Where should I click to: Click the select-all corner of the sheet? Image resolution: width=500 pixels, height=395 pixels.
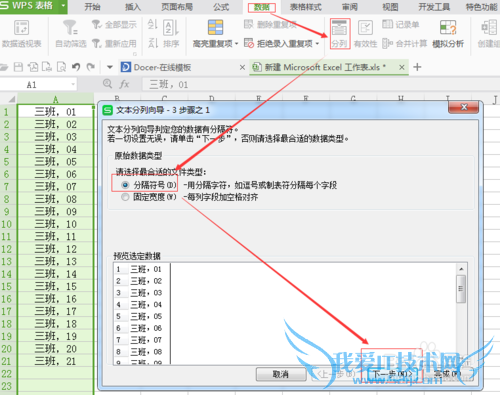pyautogui.click(x=9, y=99)
